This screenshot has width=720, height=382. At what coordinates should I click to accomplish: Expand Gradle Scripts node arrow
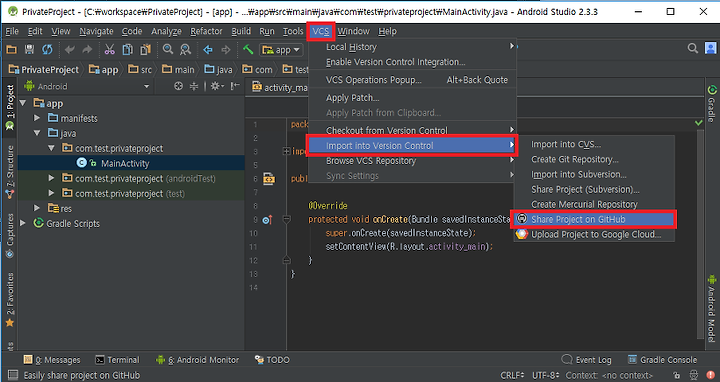(x=23, y=223)
